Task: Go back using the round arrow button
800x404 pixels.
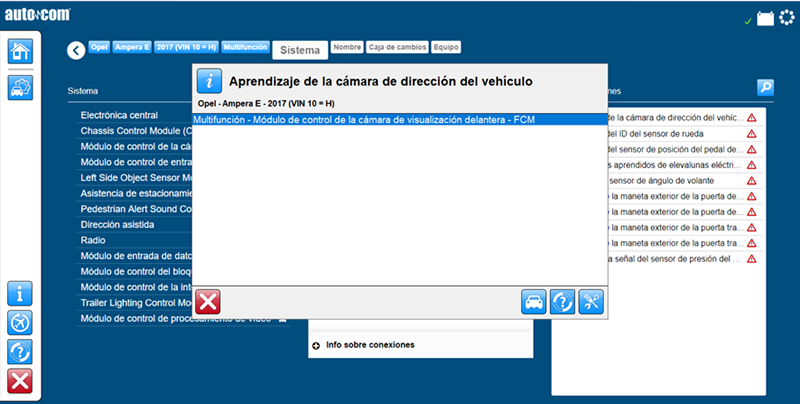Action: tap(76, 50)
